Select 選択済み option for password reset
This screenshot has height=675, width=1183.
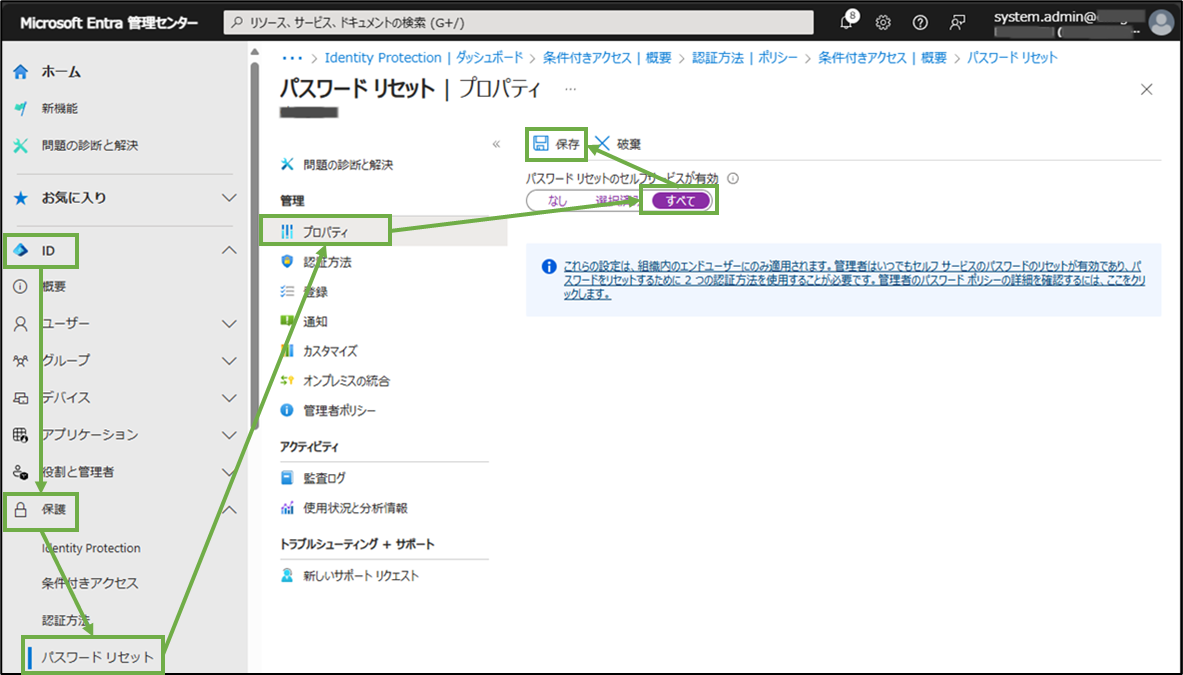613,199
